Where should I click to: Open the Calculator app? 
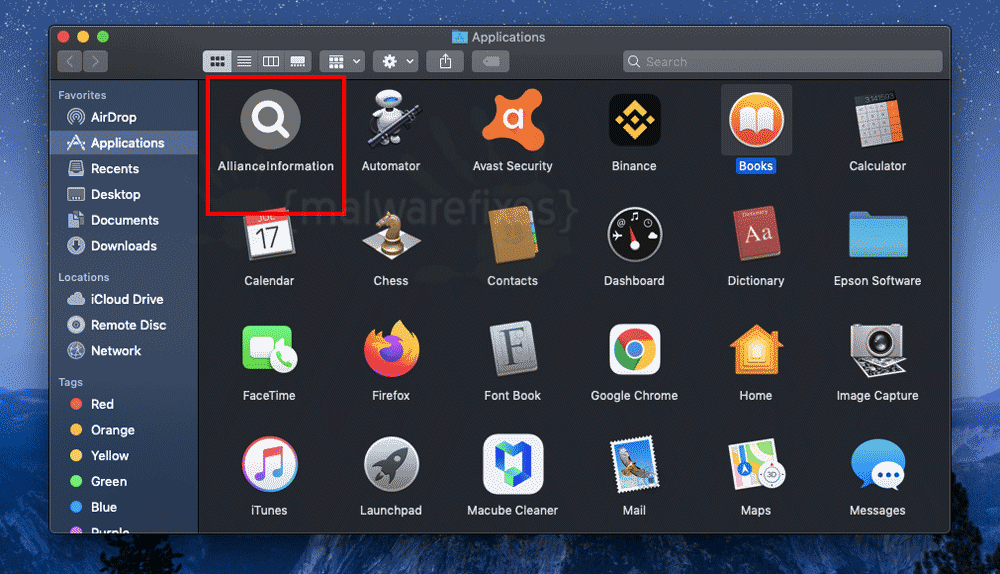point(878,120)
